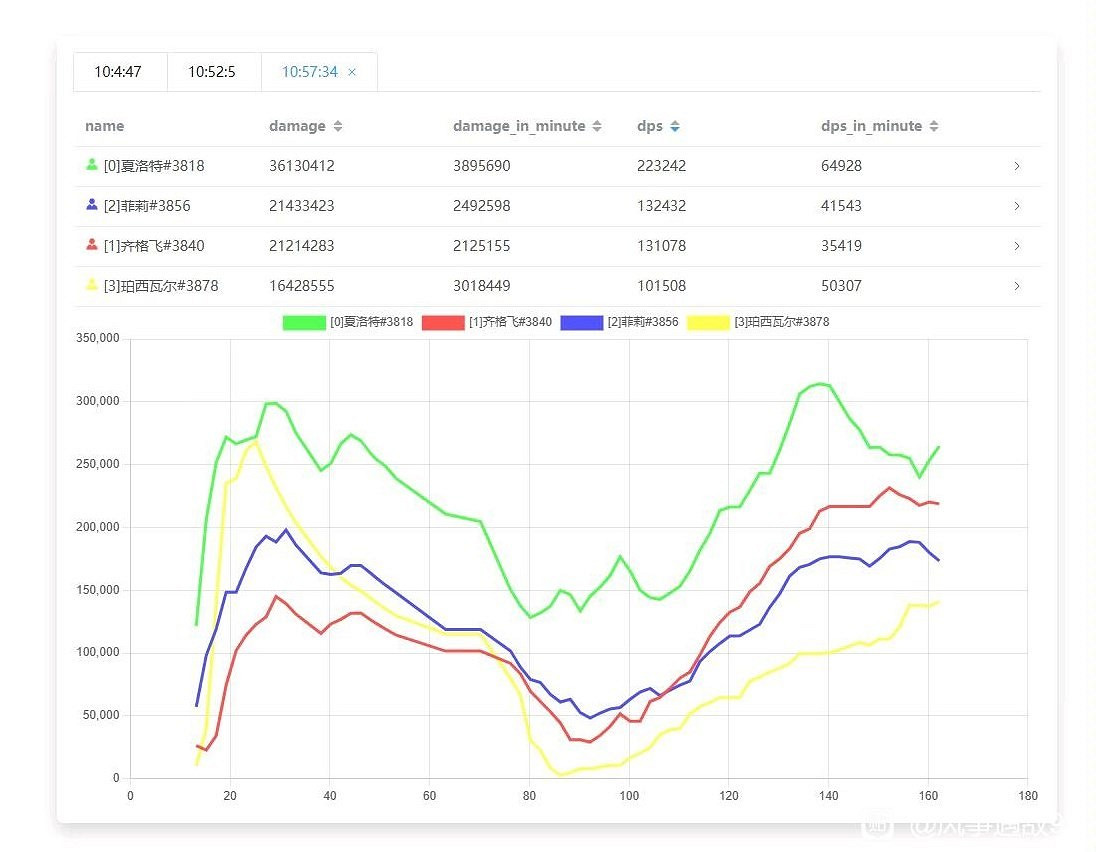
Task: Switch to the 10:4:47 tab
Action: pyautogui.click(x=118, y=72)
